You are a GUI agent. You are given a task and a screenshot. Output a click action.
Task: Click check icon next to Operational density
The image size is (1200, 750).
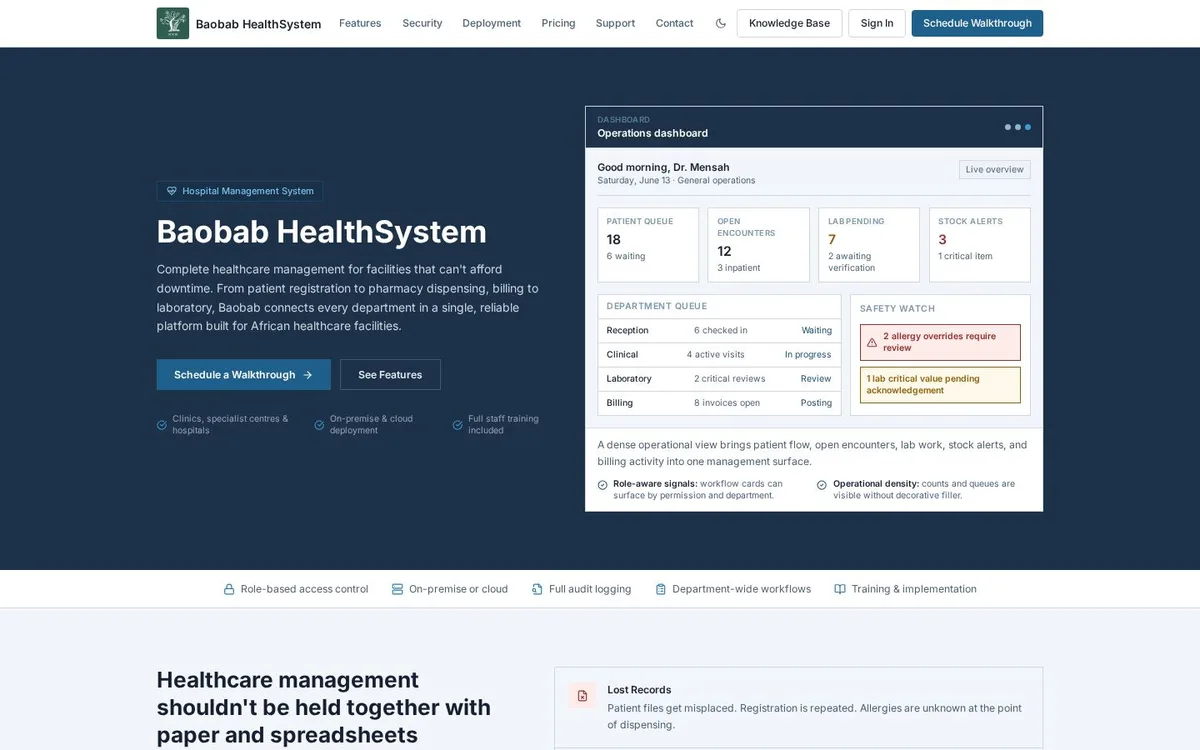822,485
